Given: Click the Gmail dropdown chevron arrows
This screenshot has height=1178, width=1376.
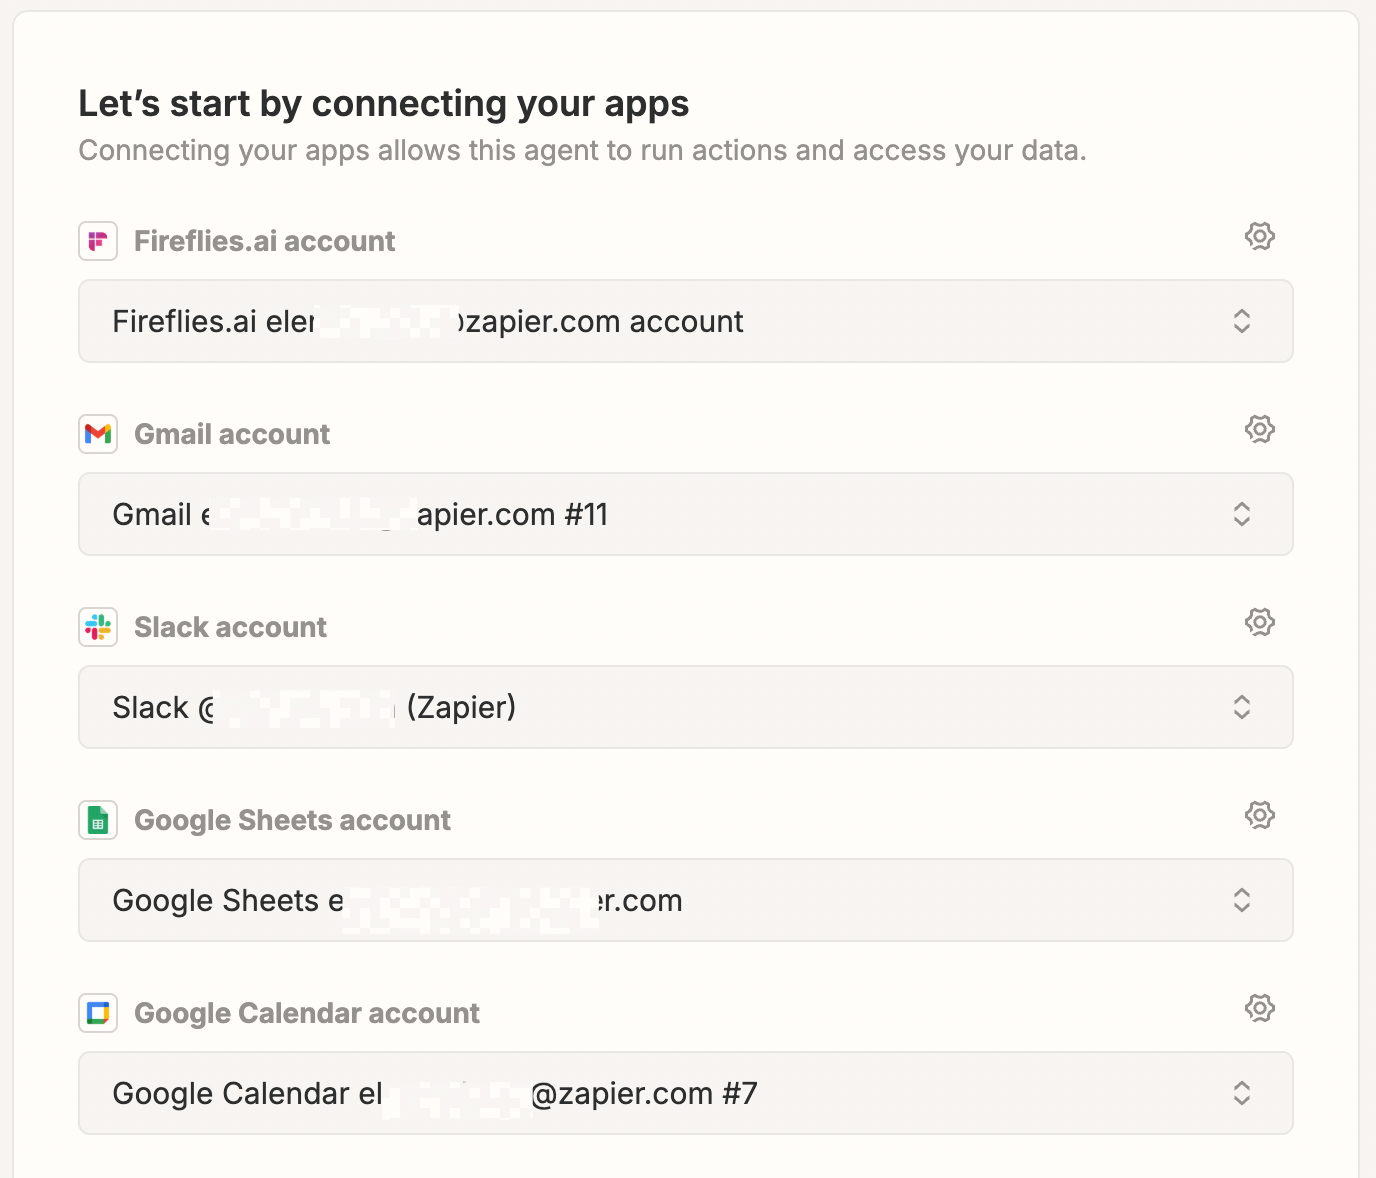Looking at the screenshot, I should point(1242,514).
